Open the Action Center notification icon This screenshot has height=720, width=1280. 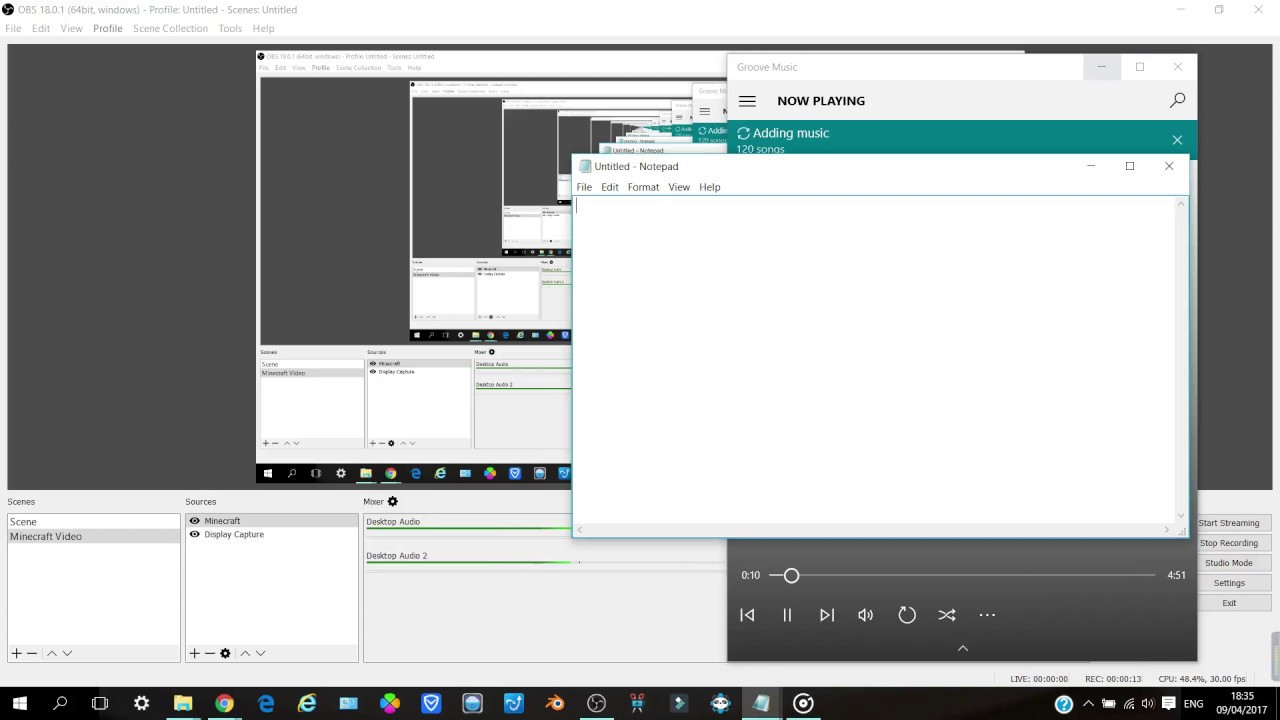(1168, 704)
